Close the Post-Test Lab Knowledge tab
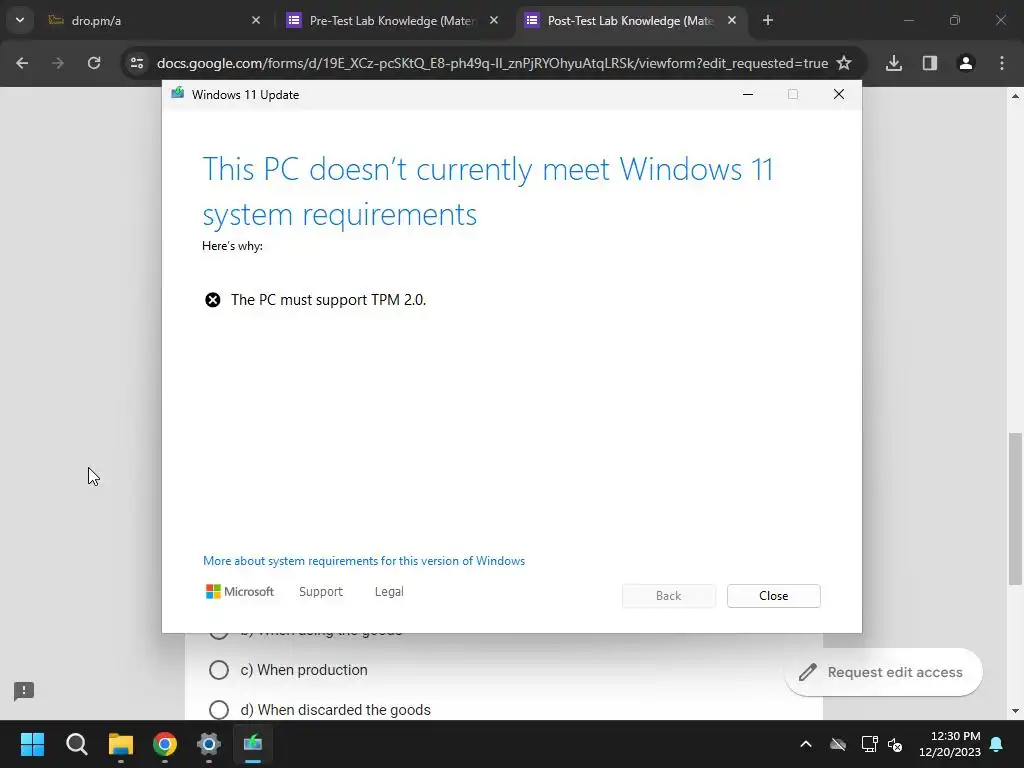The image size is (1024, 768). tap(732, 20)
